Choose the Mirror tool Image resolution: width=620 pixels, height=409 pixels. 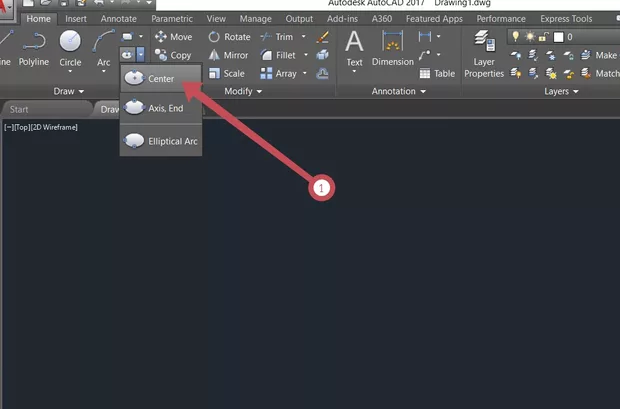pos(228,55)
